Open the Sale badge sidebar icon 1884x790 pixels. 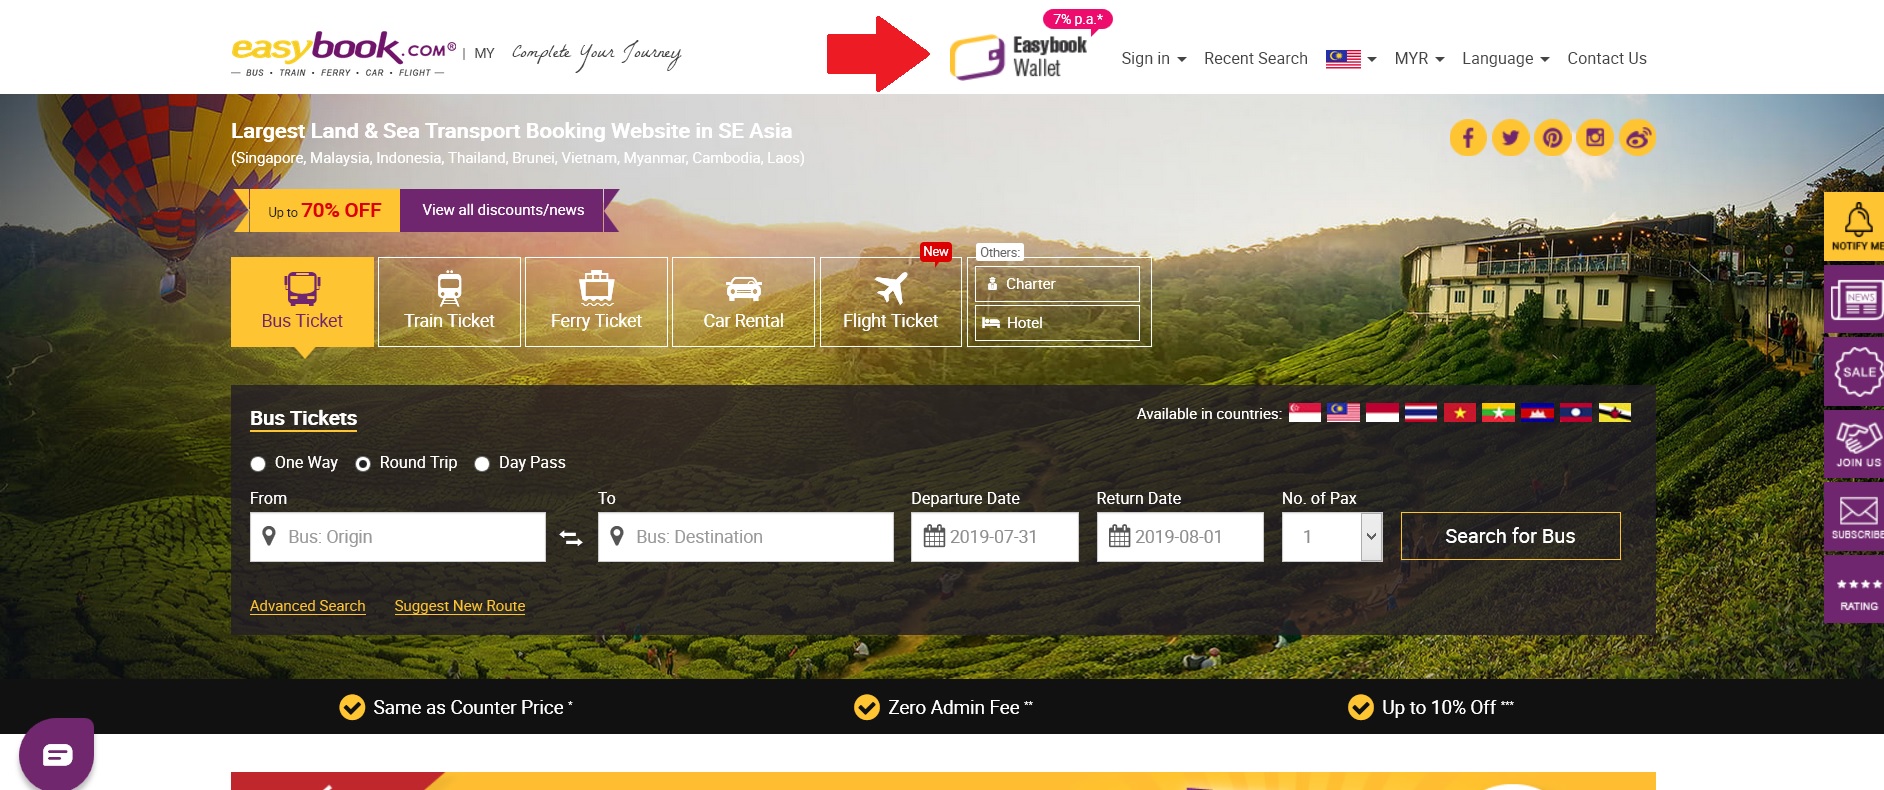1855,371
